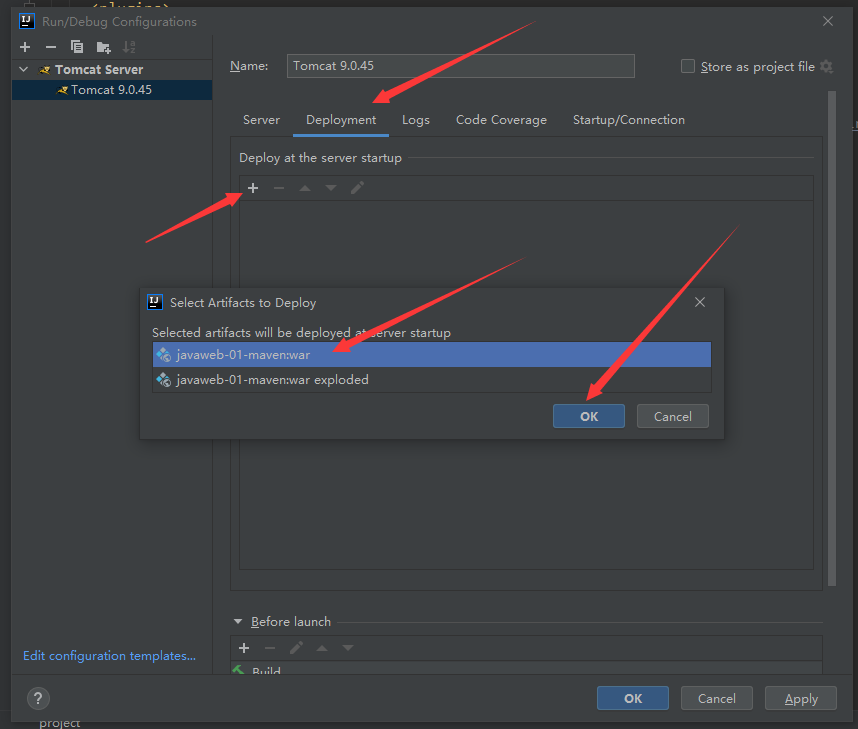Switch to the Deployment tab
Viewport: 858px width, 729px height.
coord(341,120)
